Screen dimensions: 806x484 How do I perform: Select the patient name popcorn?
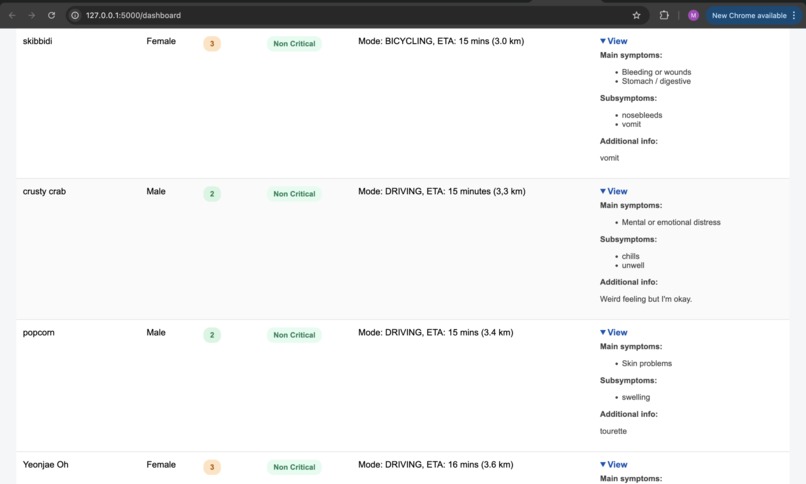point(39,332)
